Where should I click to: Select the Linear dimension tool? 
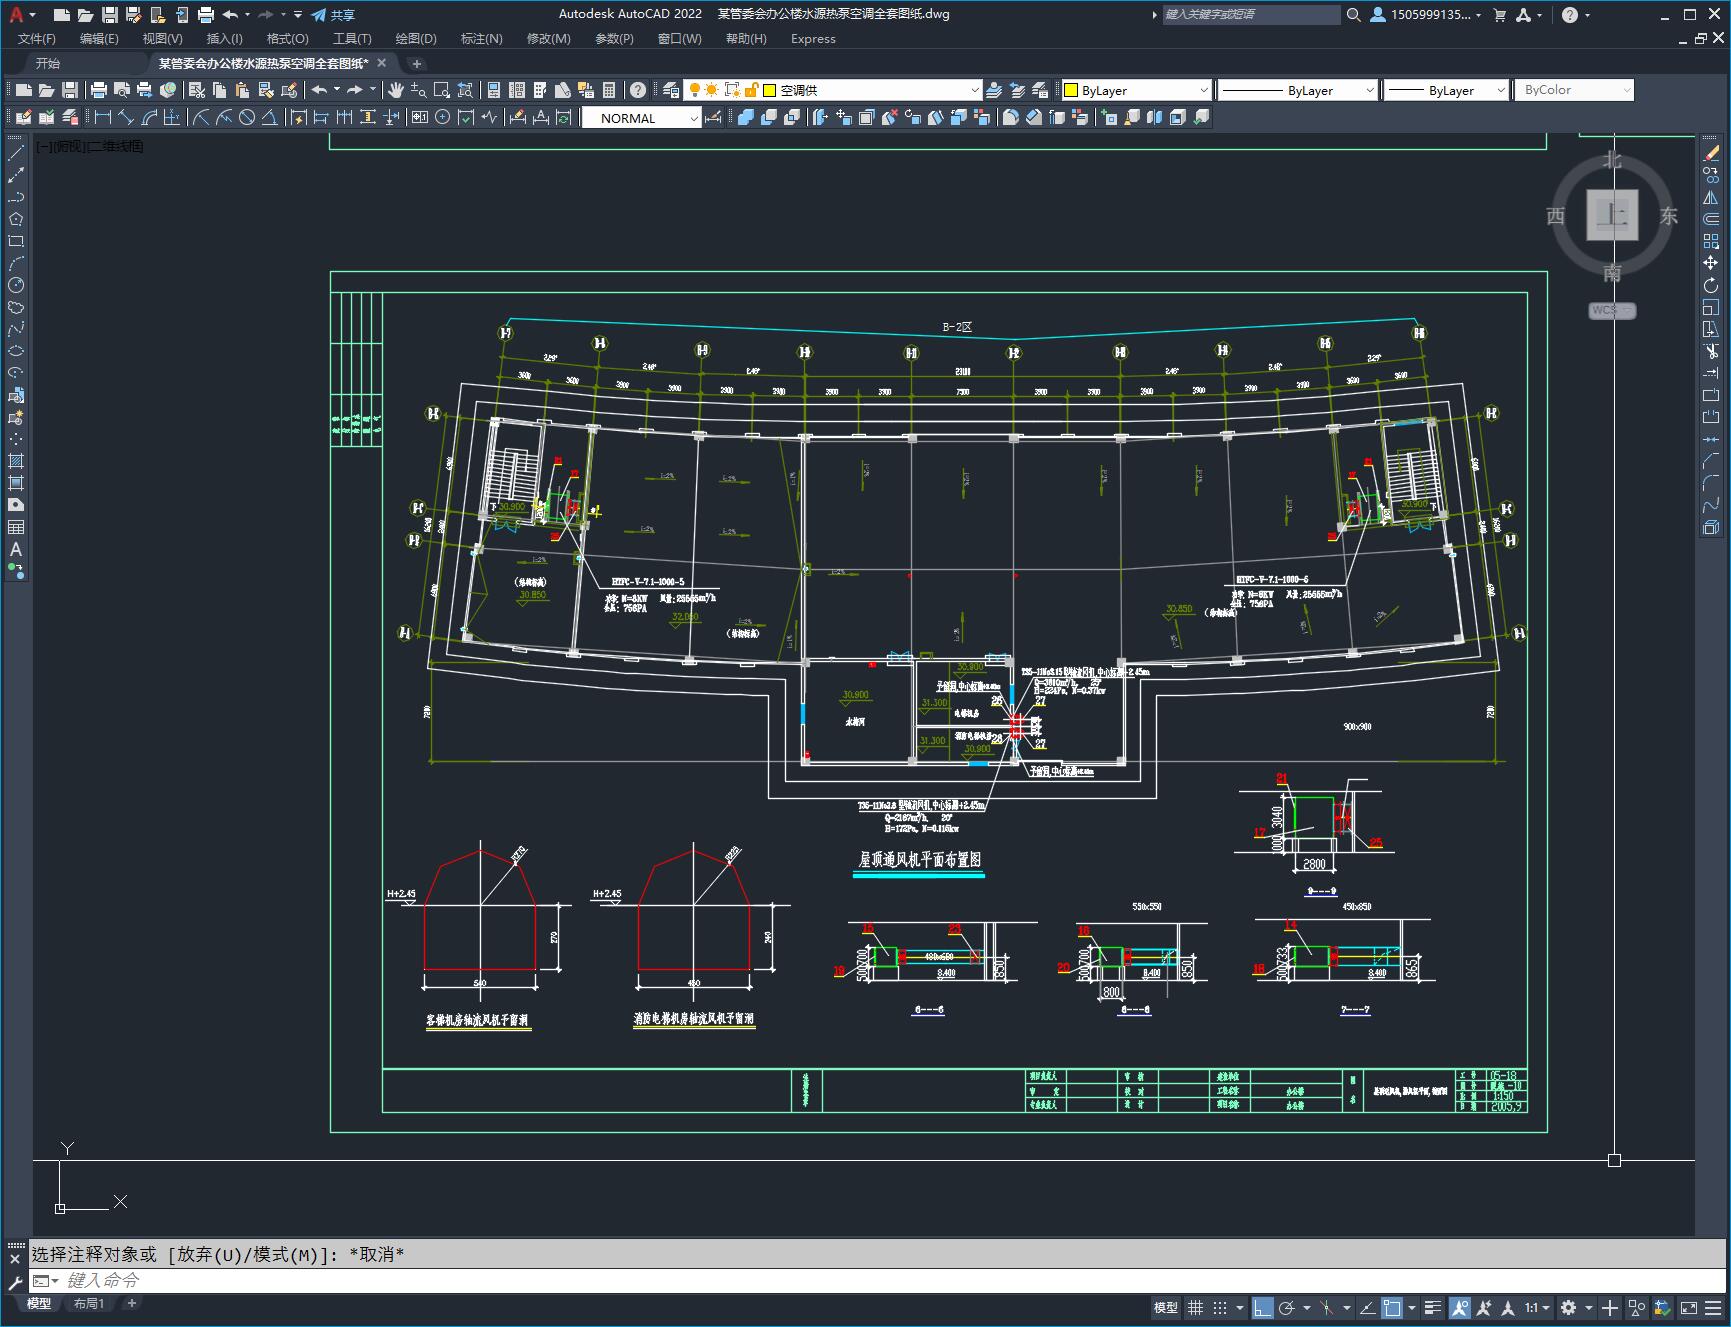tap(102, 117)
